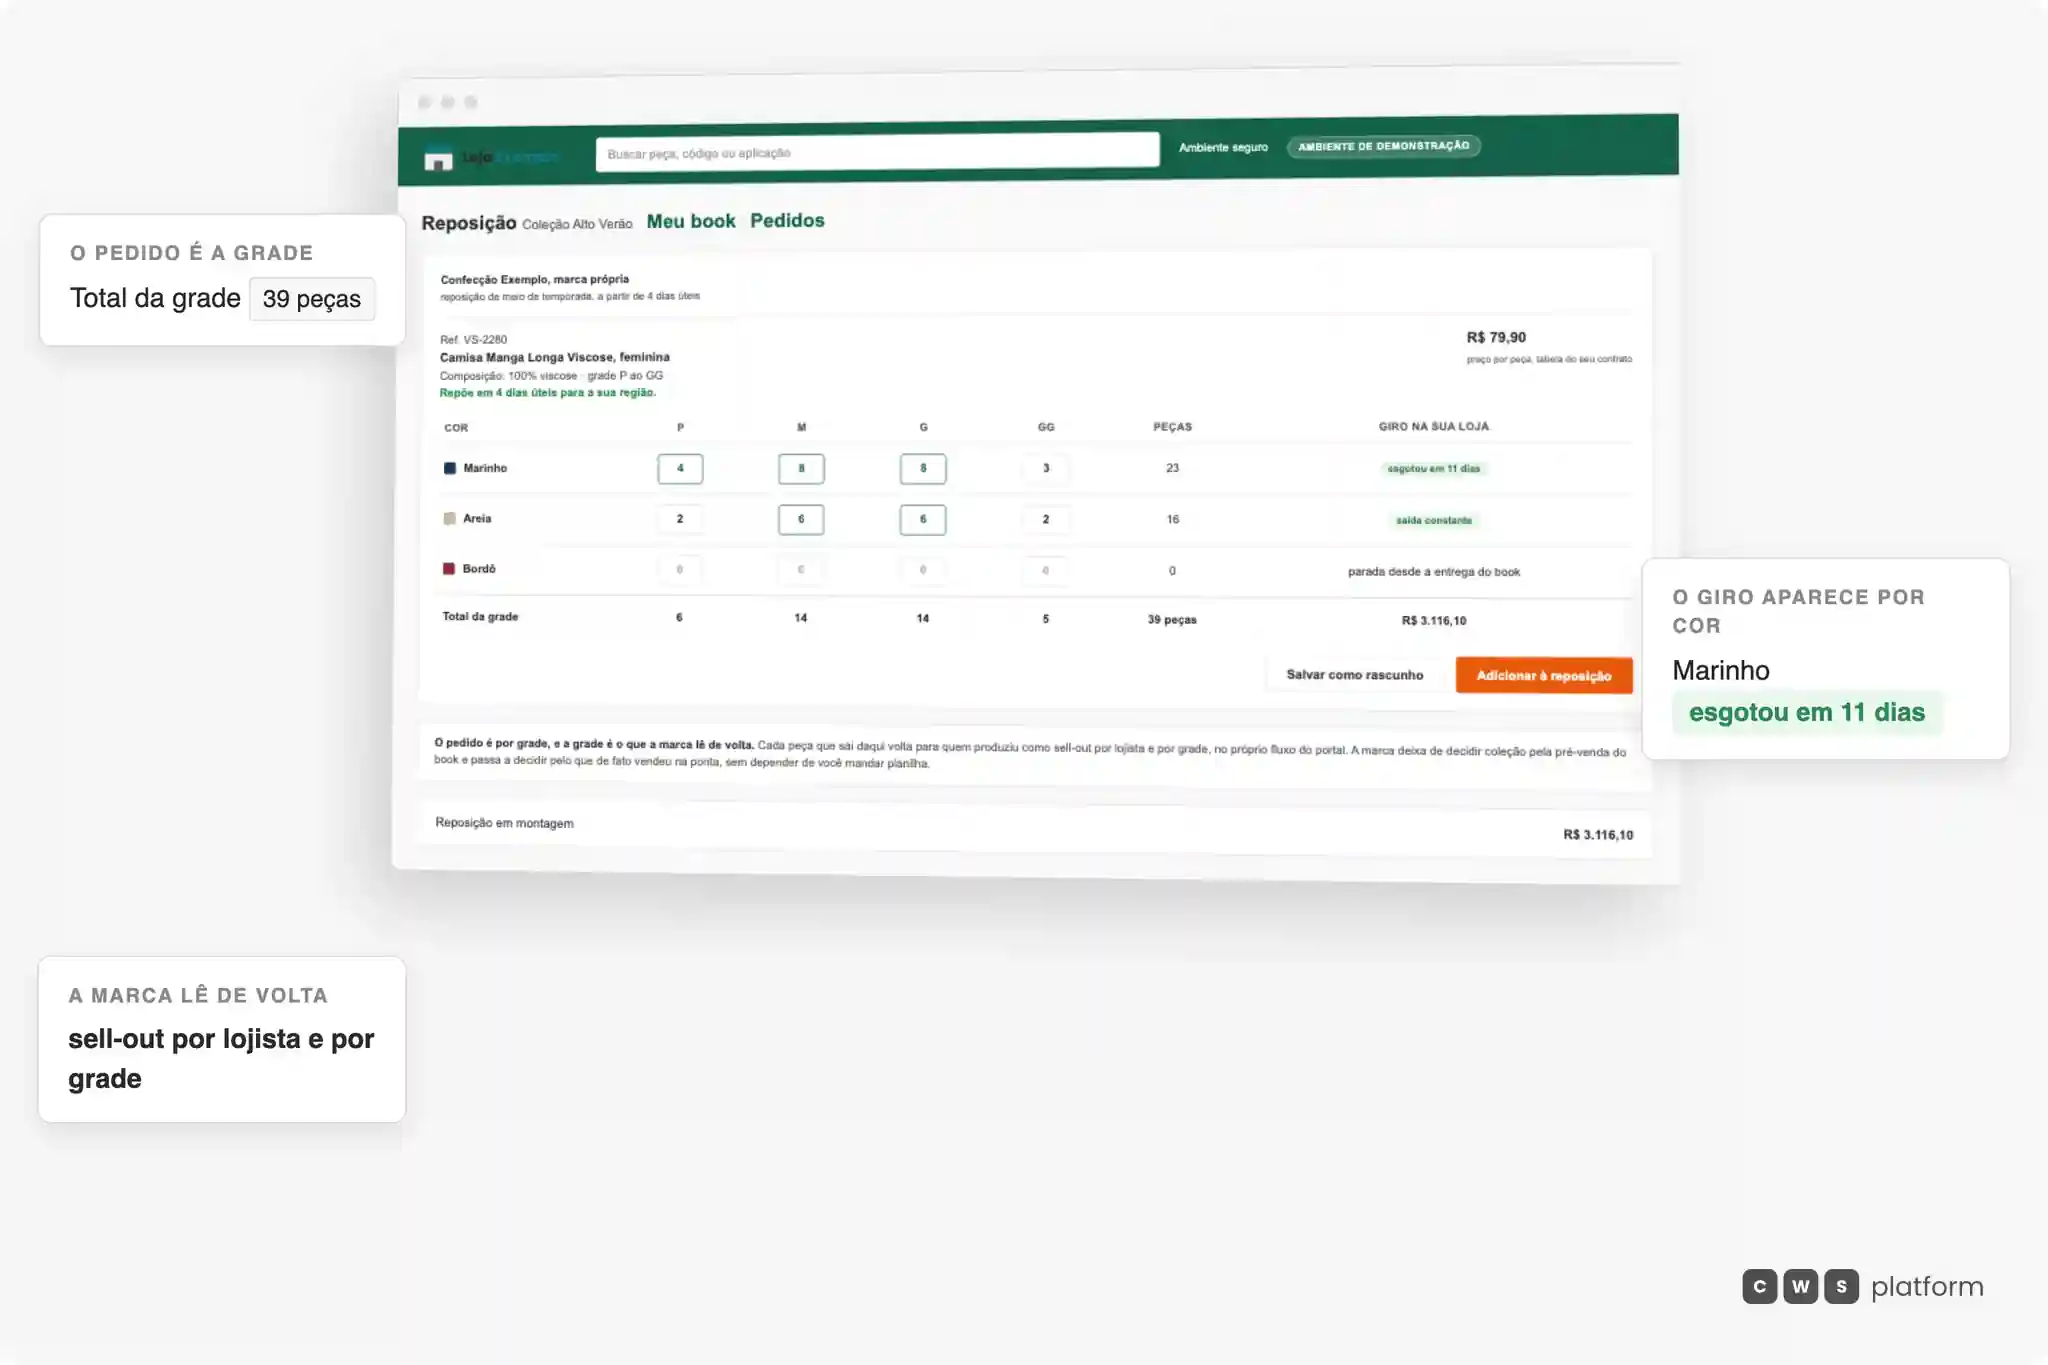This screenshot has width=2048, height=1365.
Task: Click the Areia color swatch
Action: (x=450, y=518)
